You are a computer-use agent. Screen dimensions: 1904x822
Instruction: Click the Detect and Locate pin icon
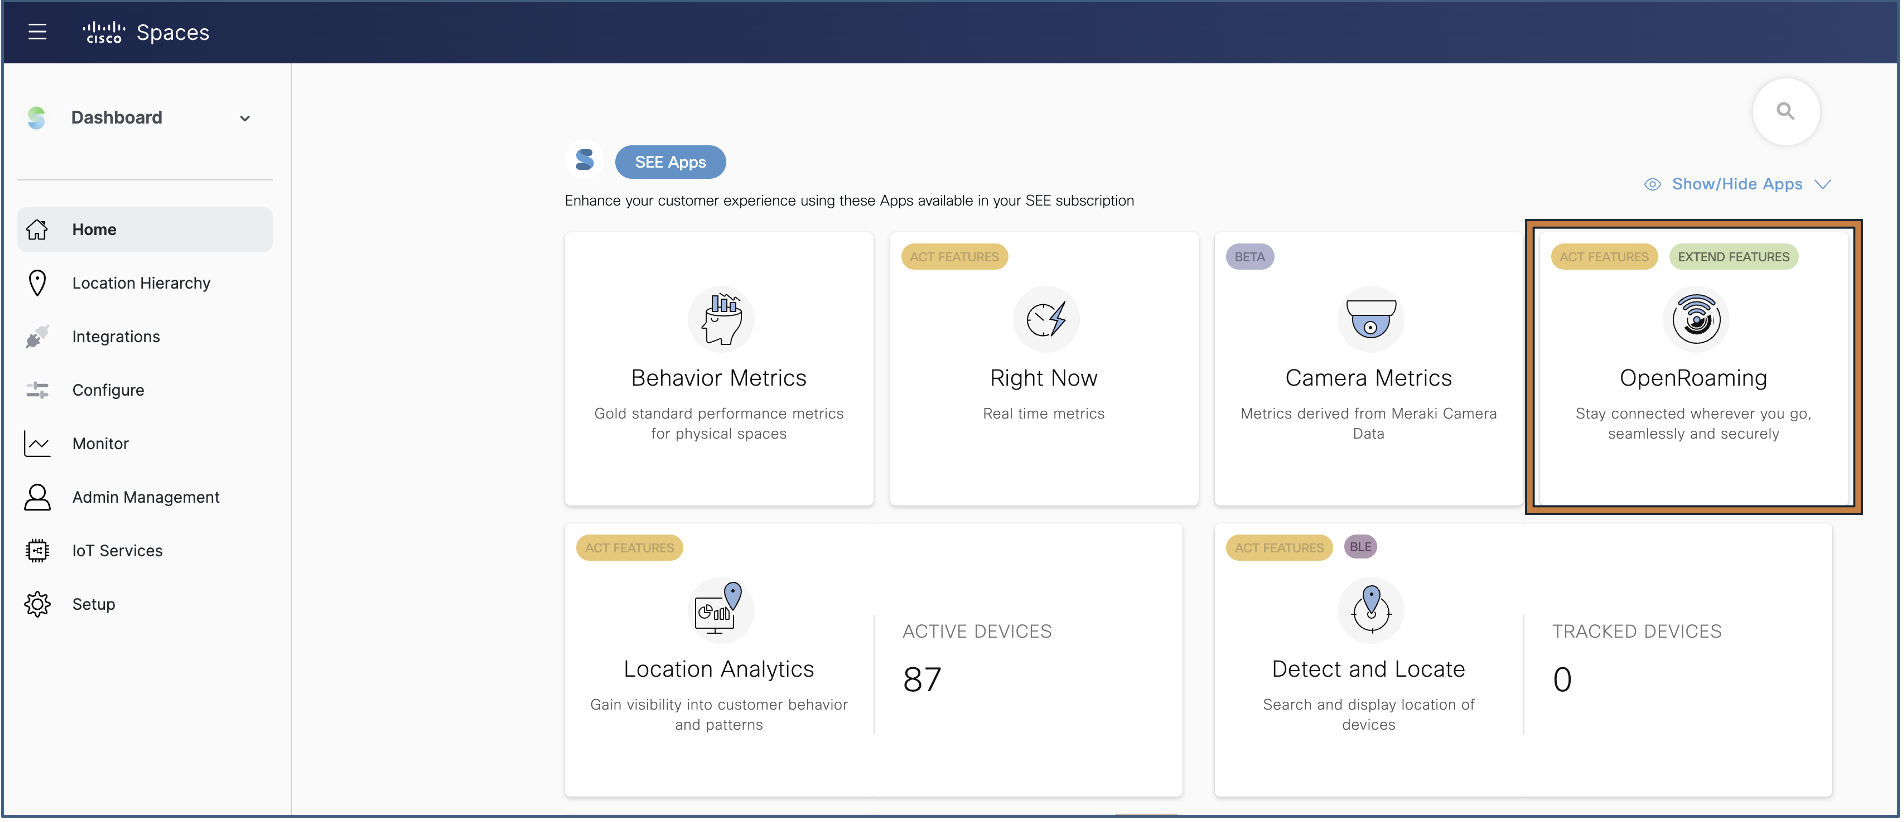1370,610
